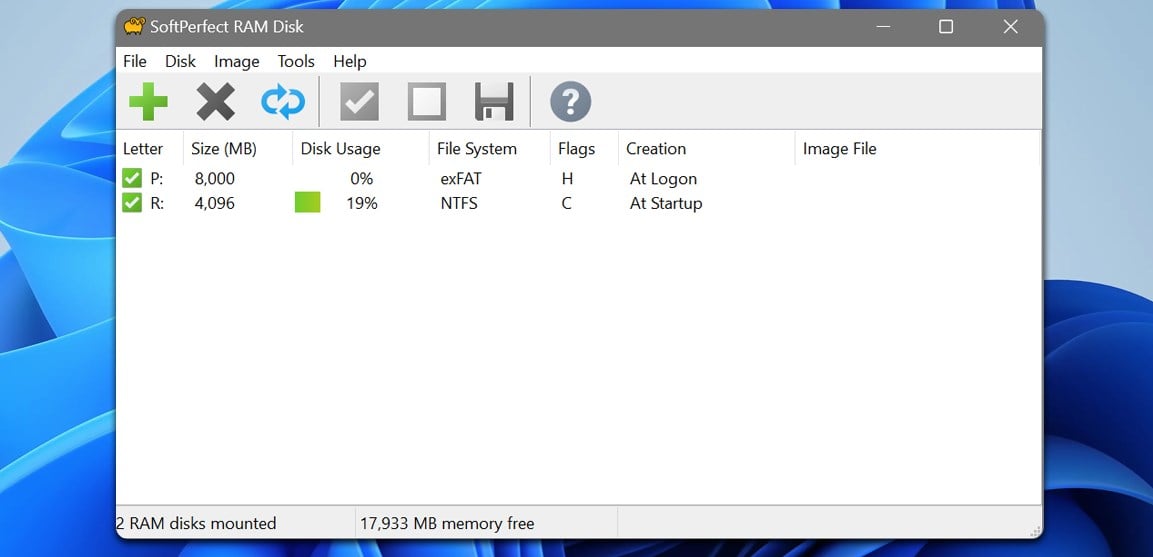The width and height of the screenshot is (1153, 557).
Task: Click the C flag cell
Action: 566,204
